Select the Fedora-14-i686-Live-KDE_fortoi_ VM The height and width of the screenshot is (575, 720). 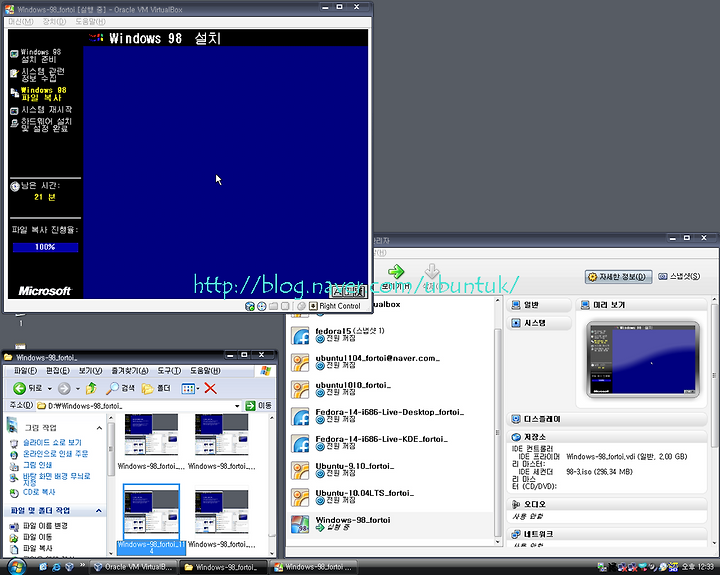tap(391, 443)
